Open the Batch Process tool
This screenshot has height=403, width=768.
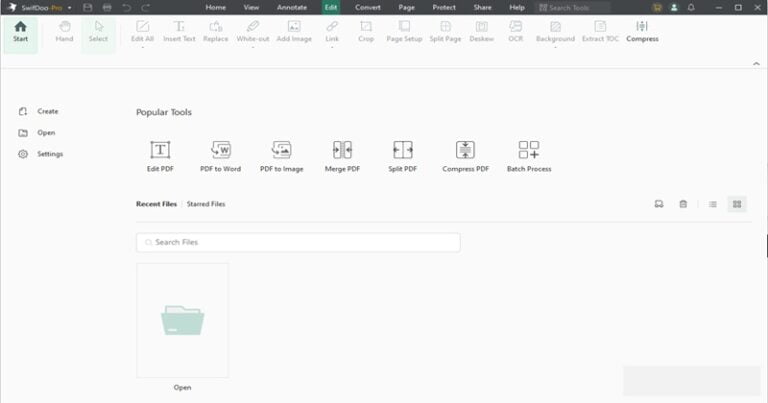coord(529,156)
